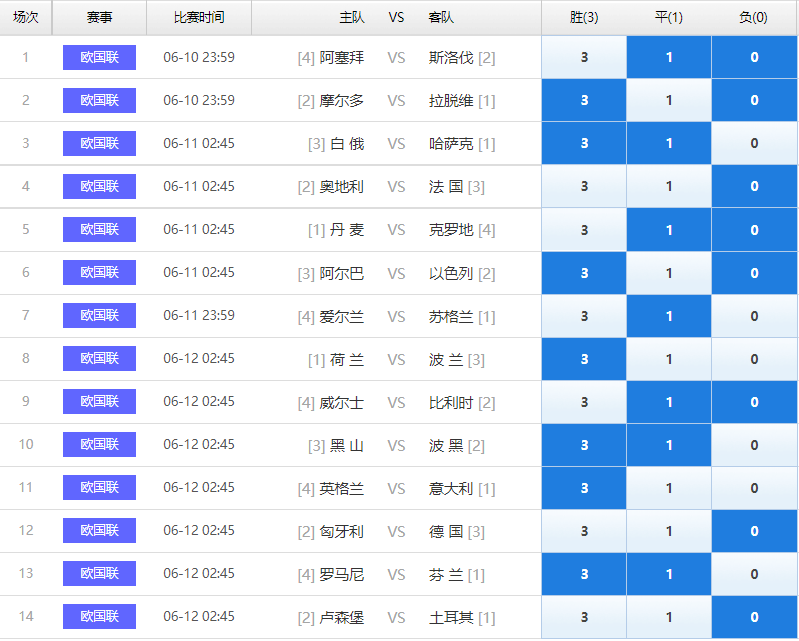799x641 pixels.
Task: Click the 场次 column header
Action: click(x=25, y=17)
